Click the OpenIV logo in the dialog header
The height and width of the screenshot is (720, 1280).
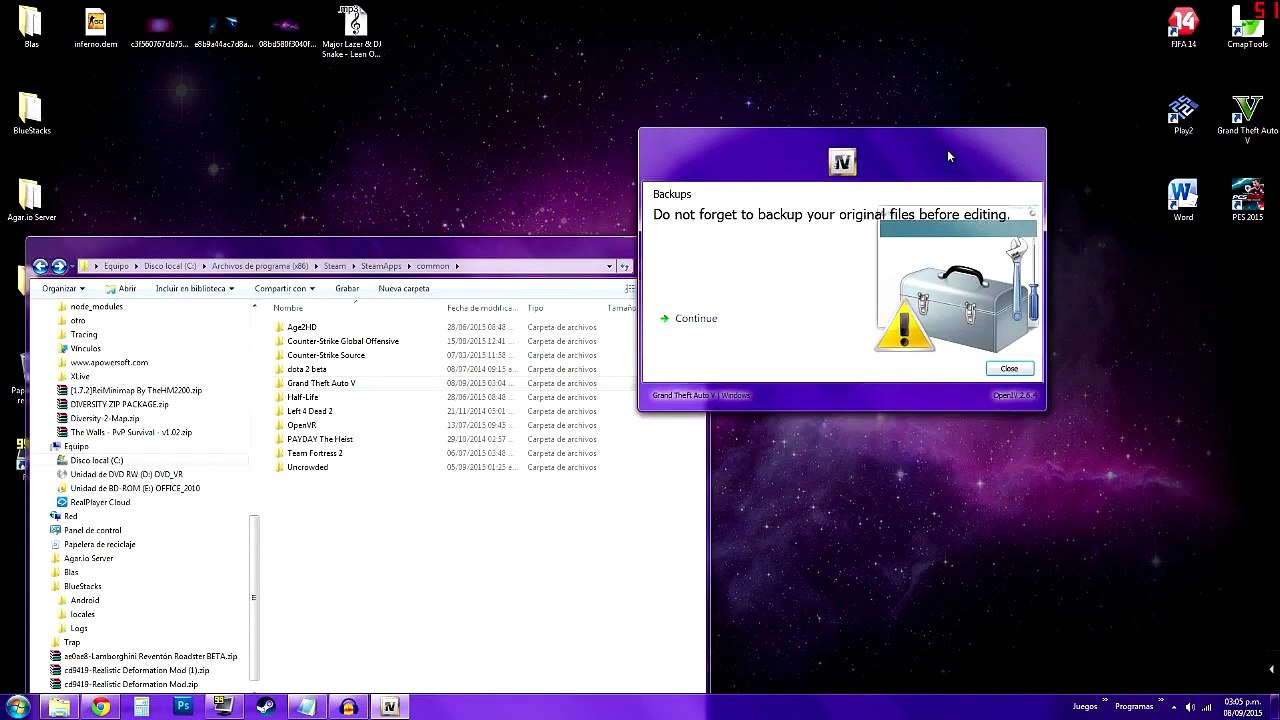point(842,162)
